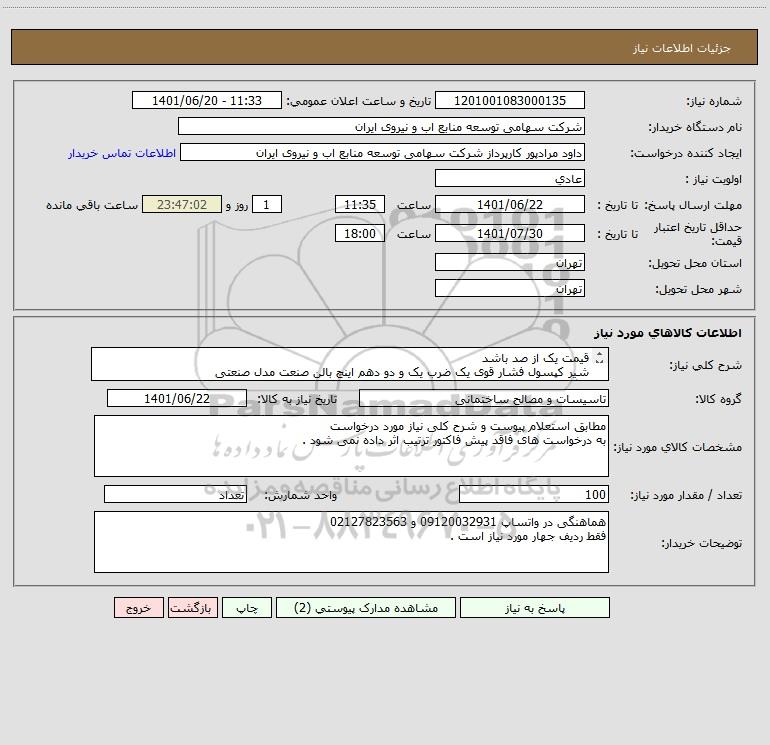Click the تاریخ و ساعت اعلان عمومی label
The image size is (770, 745).
pos(359,101)
